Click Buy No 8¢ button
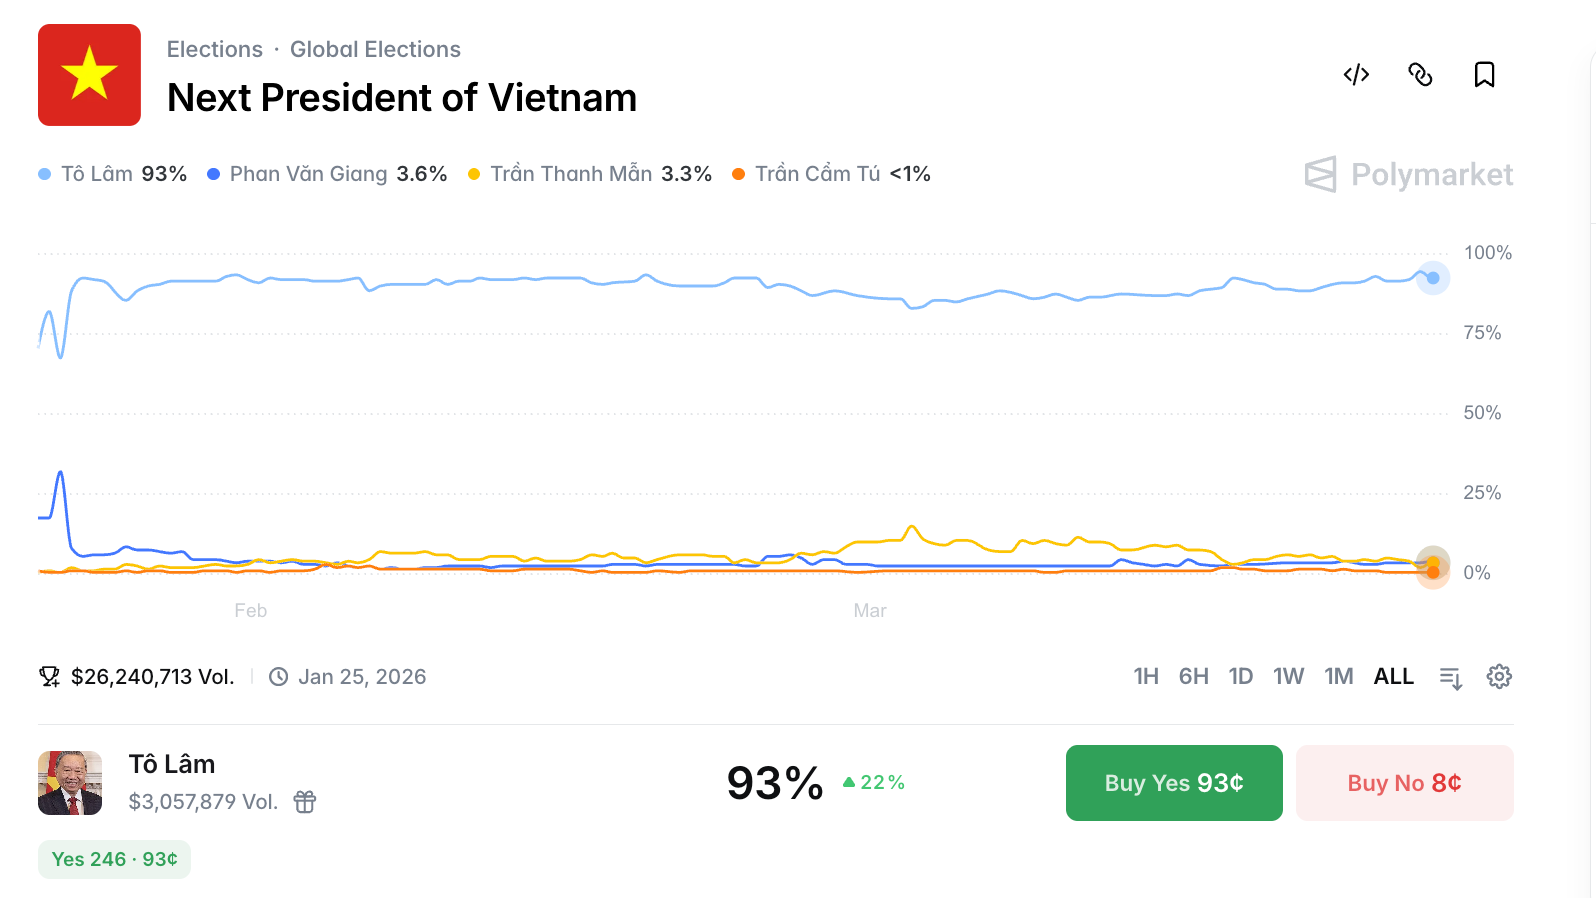 click(x=1404, y=783)
